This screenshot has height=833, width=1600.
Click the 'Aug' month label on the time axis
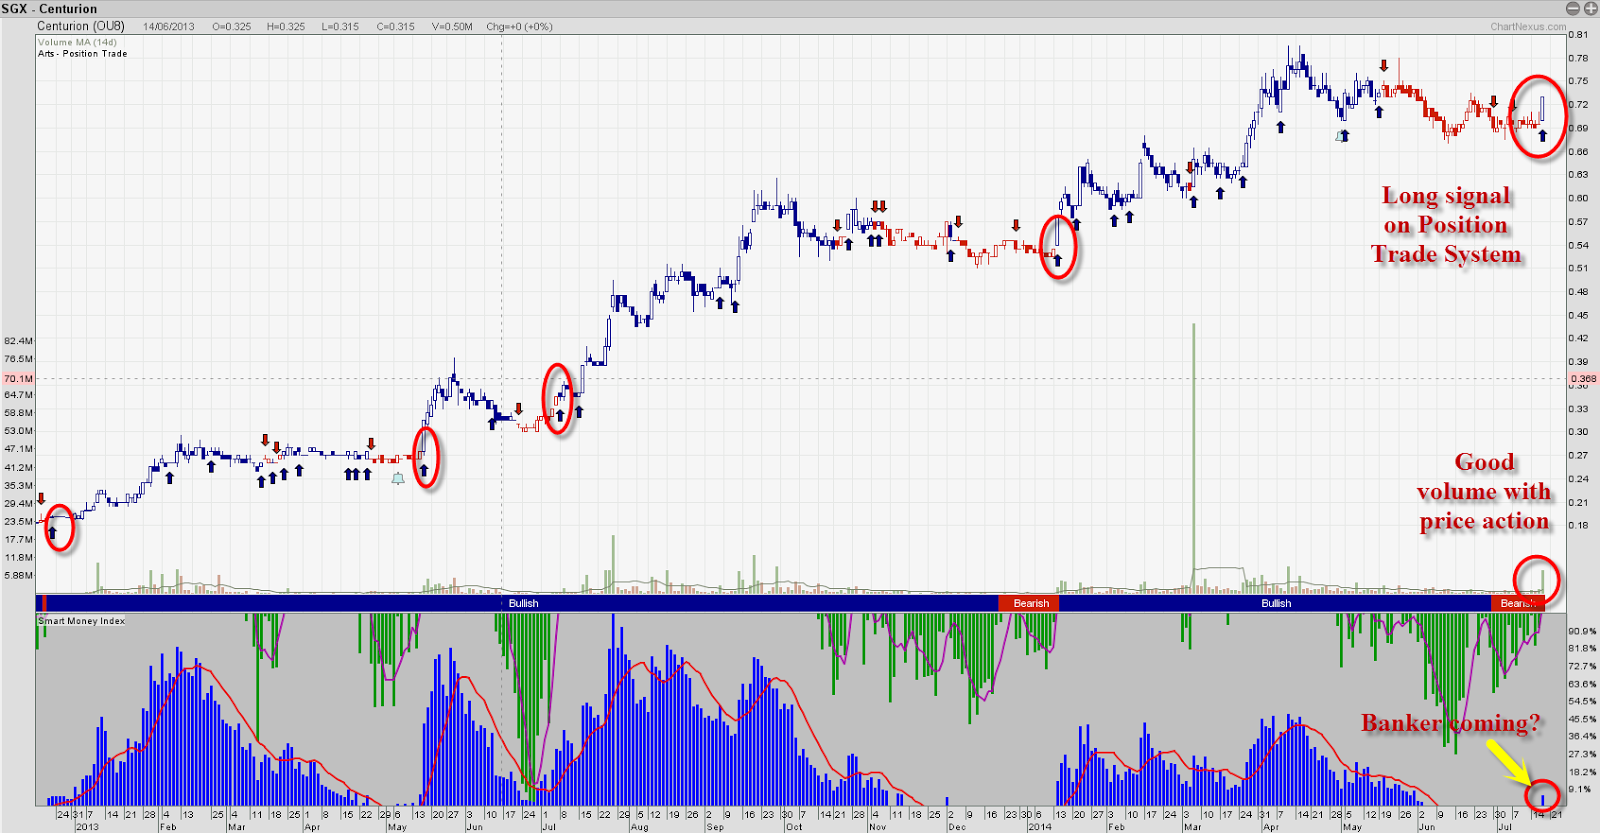pos(639,827)
